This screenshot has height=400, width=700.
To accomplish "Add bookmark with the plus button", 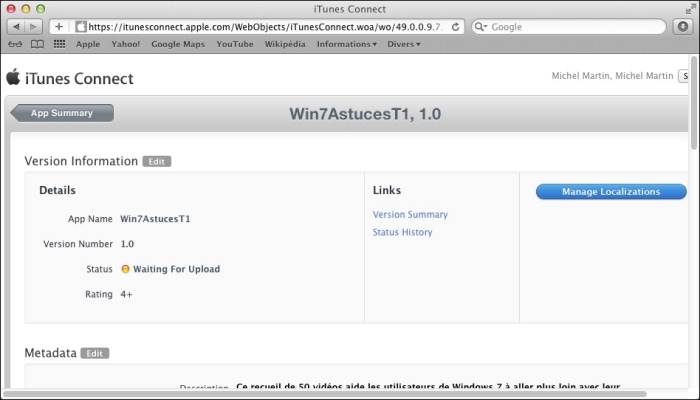I will (59, 27).
